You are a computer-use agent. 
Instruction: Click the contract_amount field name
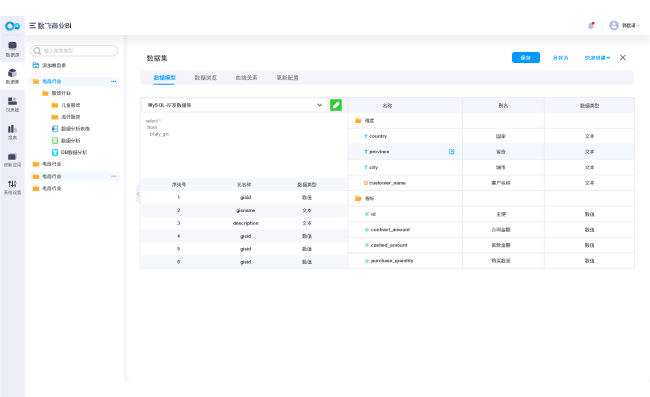coord(390,230)
